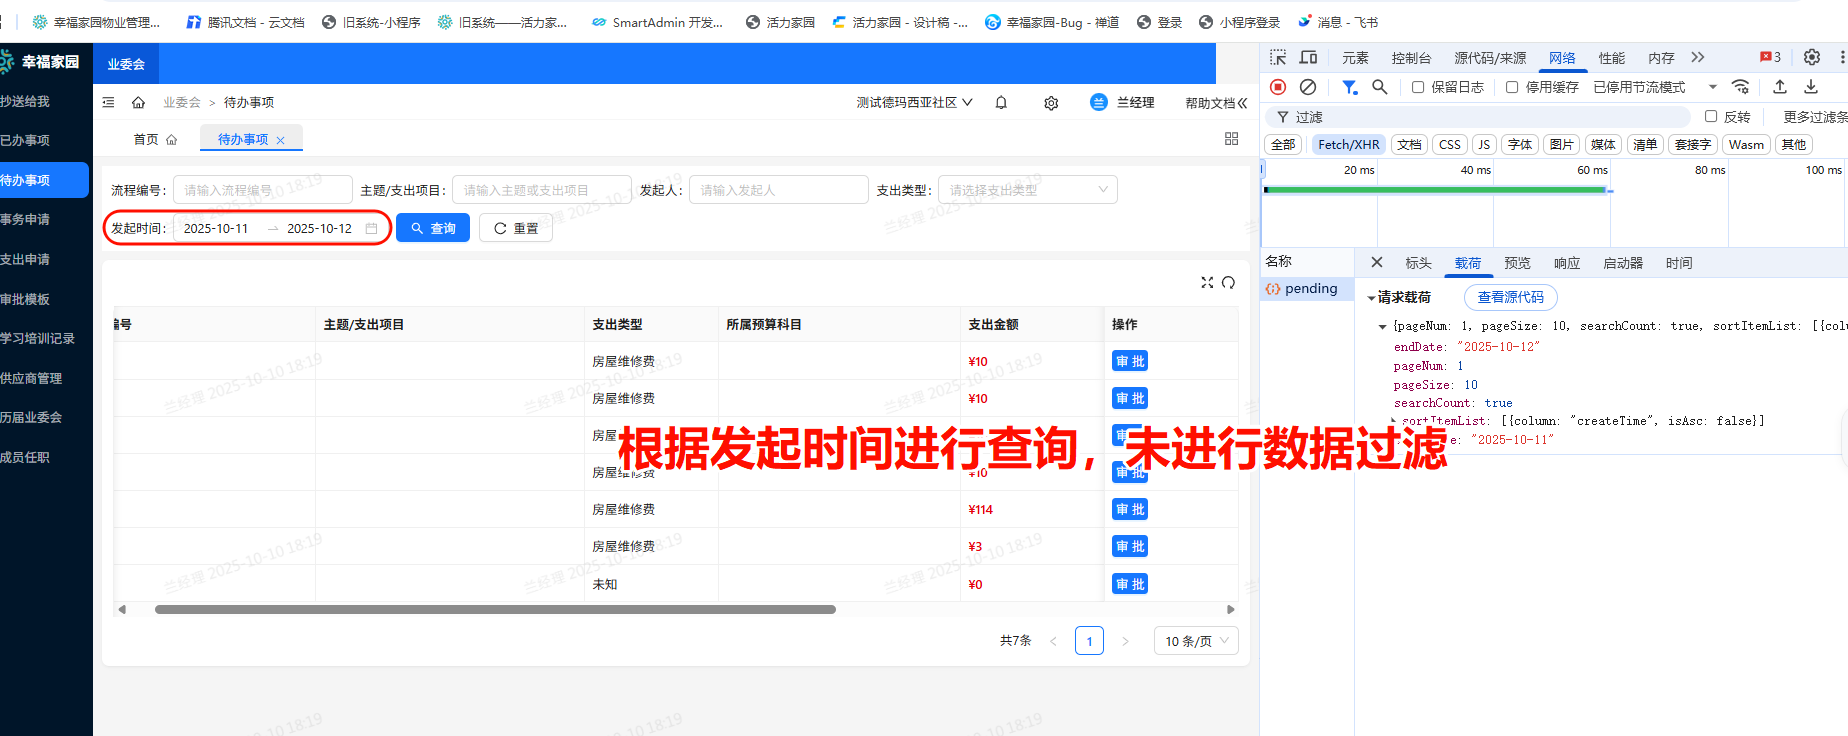The image size is (1848, 736).
Task: Open the 测试德玛西亚社区 community dropdown
Action: (x=914, y=102)
